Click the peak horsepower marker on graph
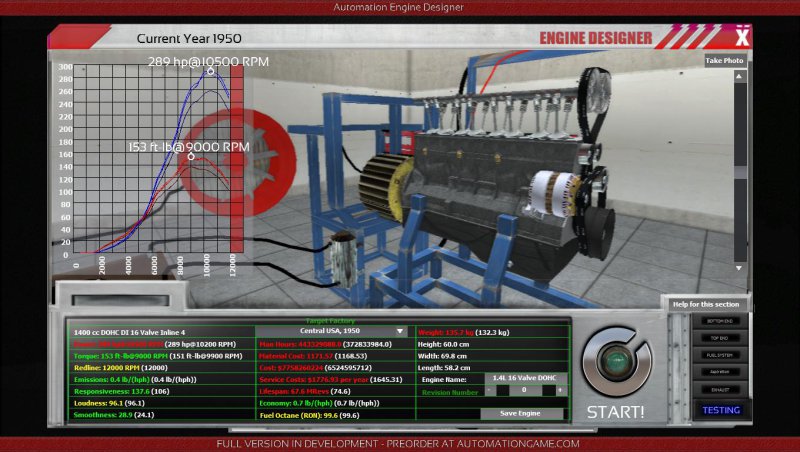The width and height of the screenshot is (800, 452). 210,72
